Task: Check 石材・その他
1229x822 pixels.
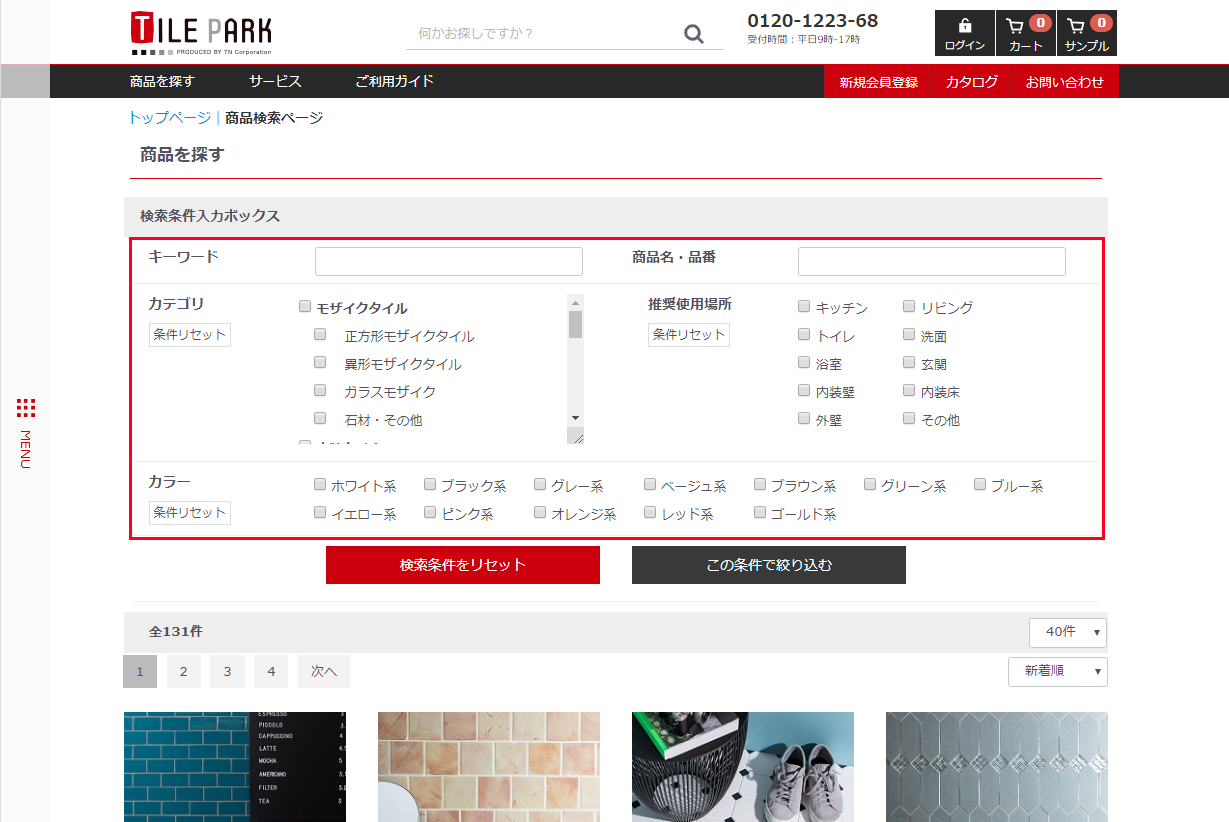Action: click(320, 419)
